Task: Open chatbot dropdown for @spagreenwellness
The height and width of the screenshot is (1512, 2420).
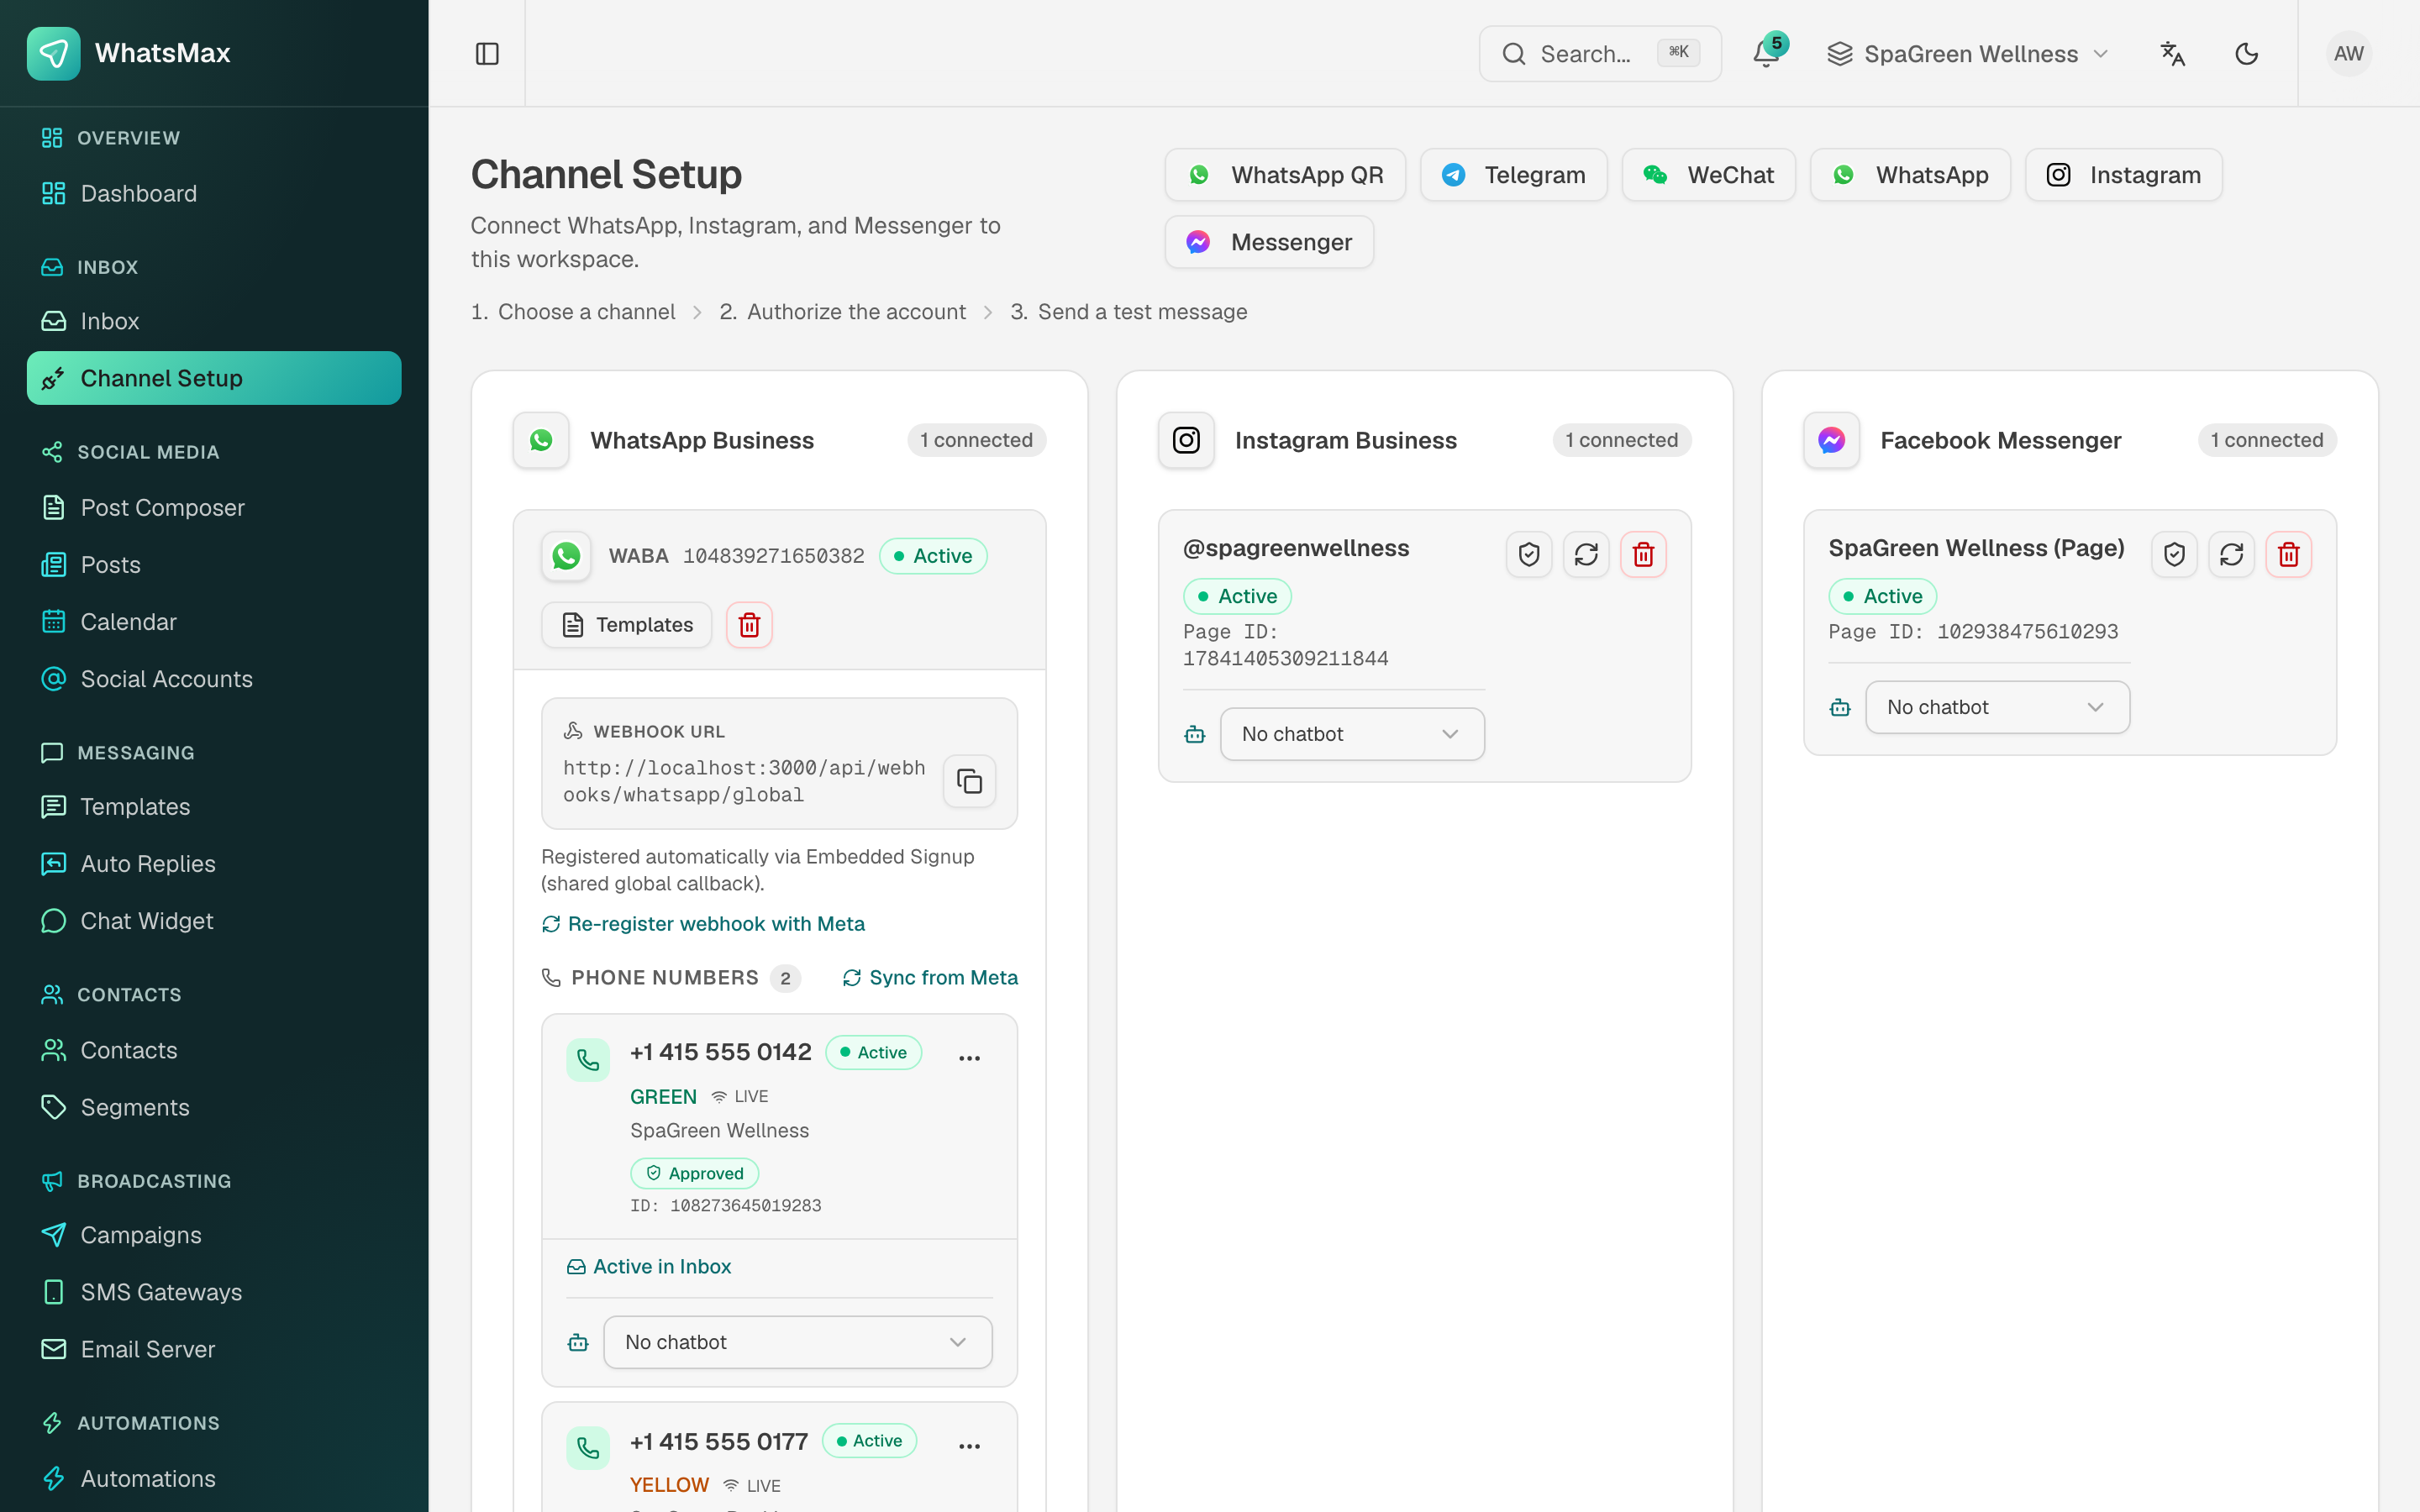Action: coord(1352,735)
